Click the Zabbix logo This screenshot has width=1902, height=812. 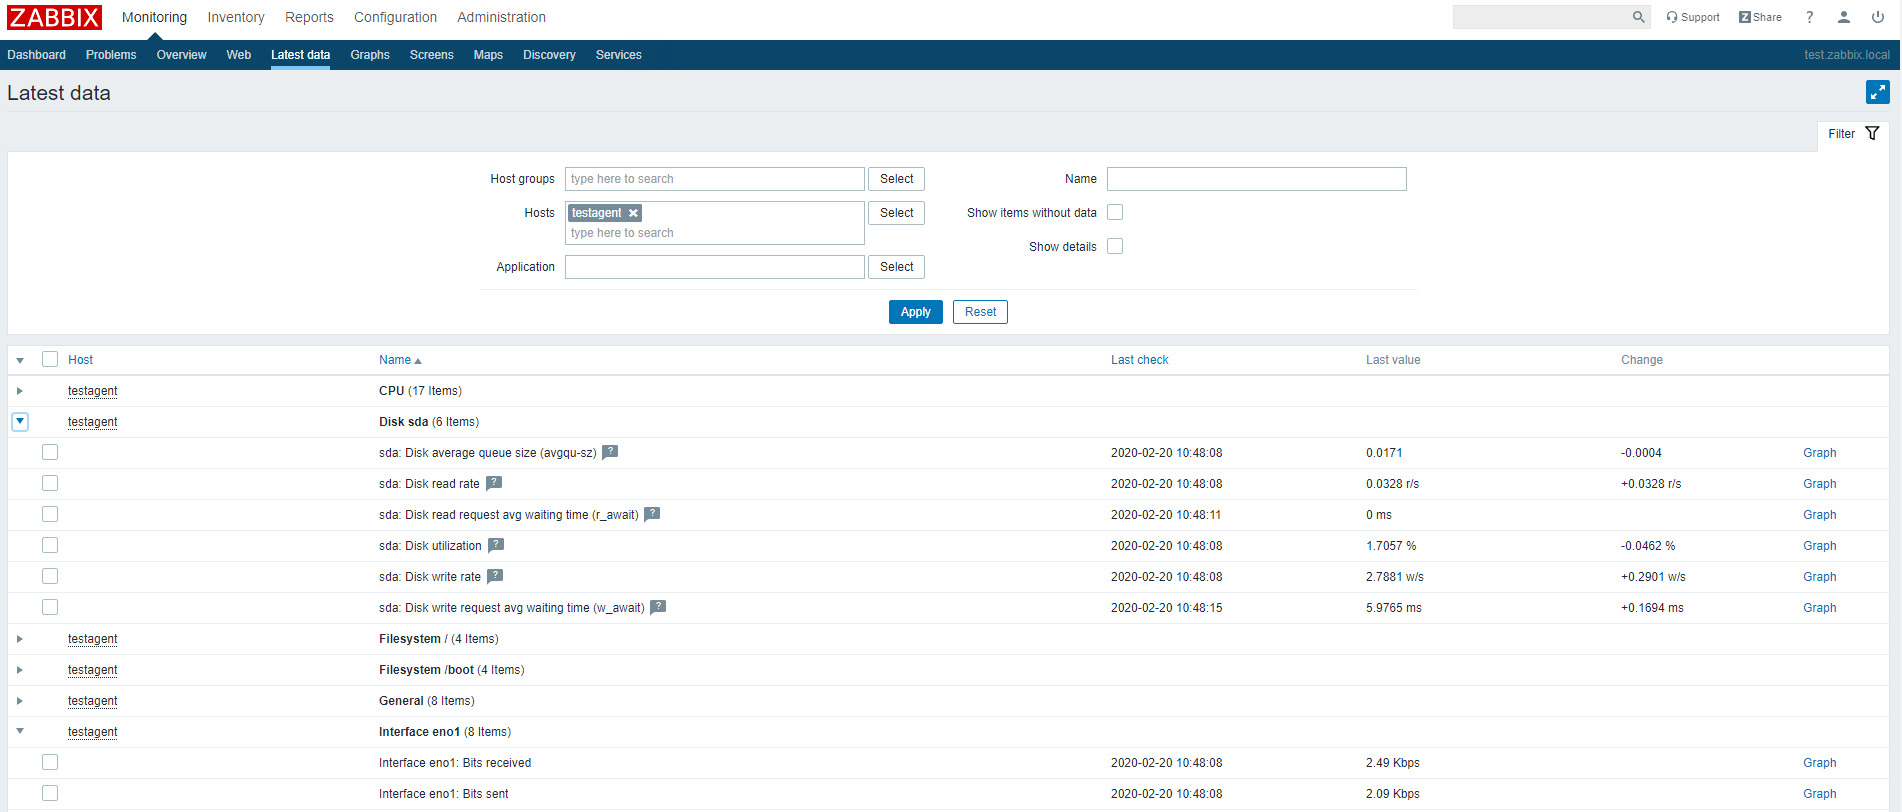click(55, 17)
